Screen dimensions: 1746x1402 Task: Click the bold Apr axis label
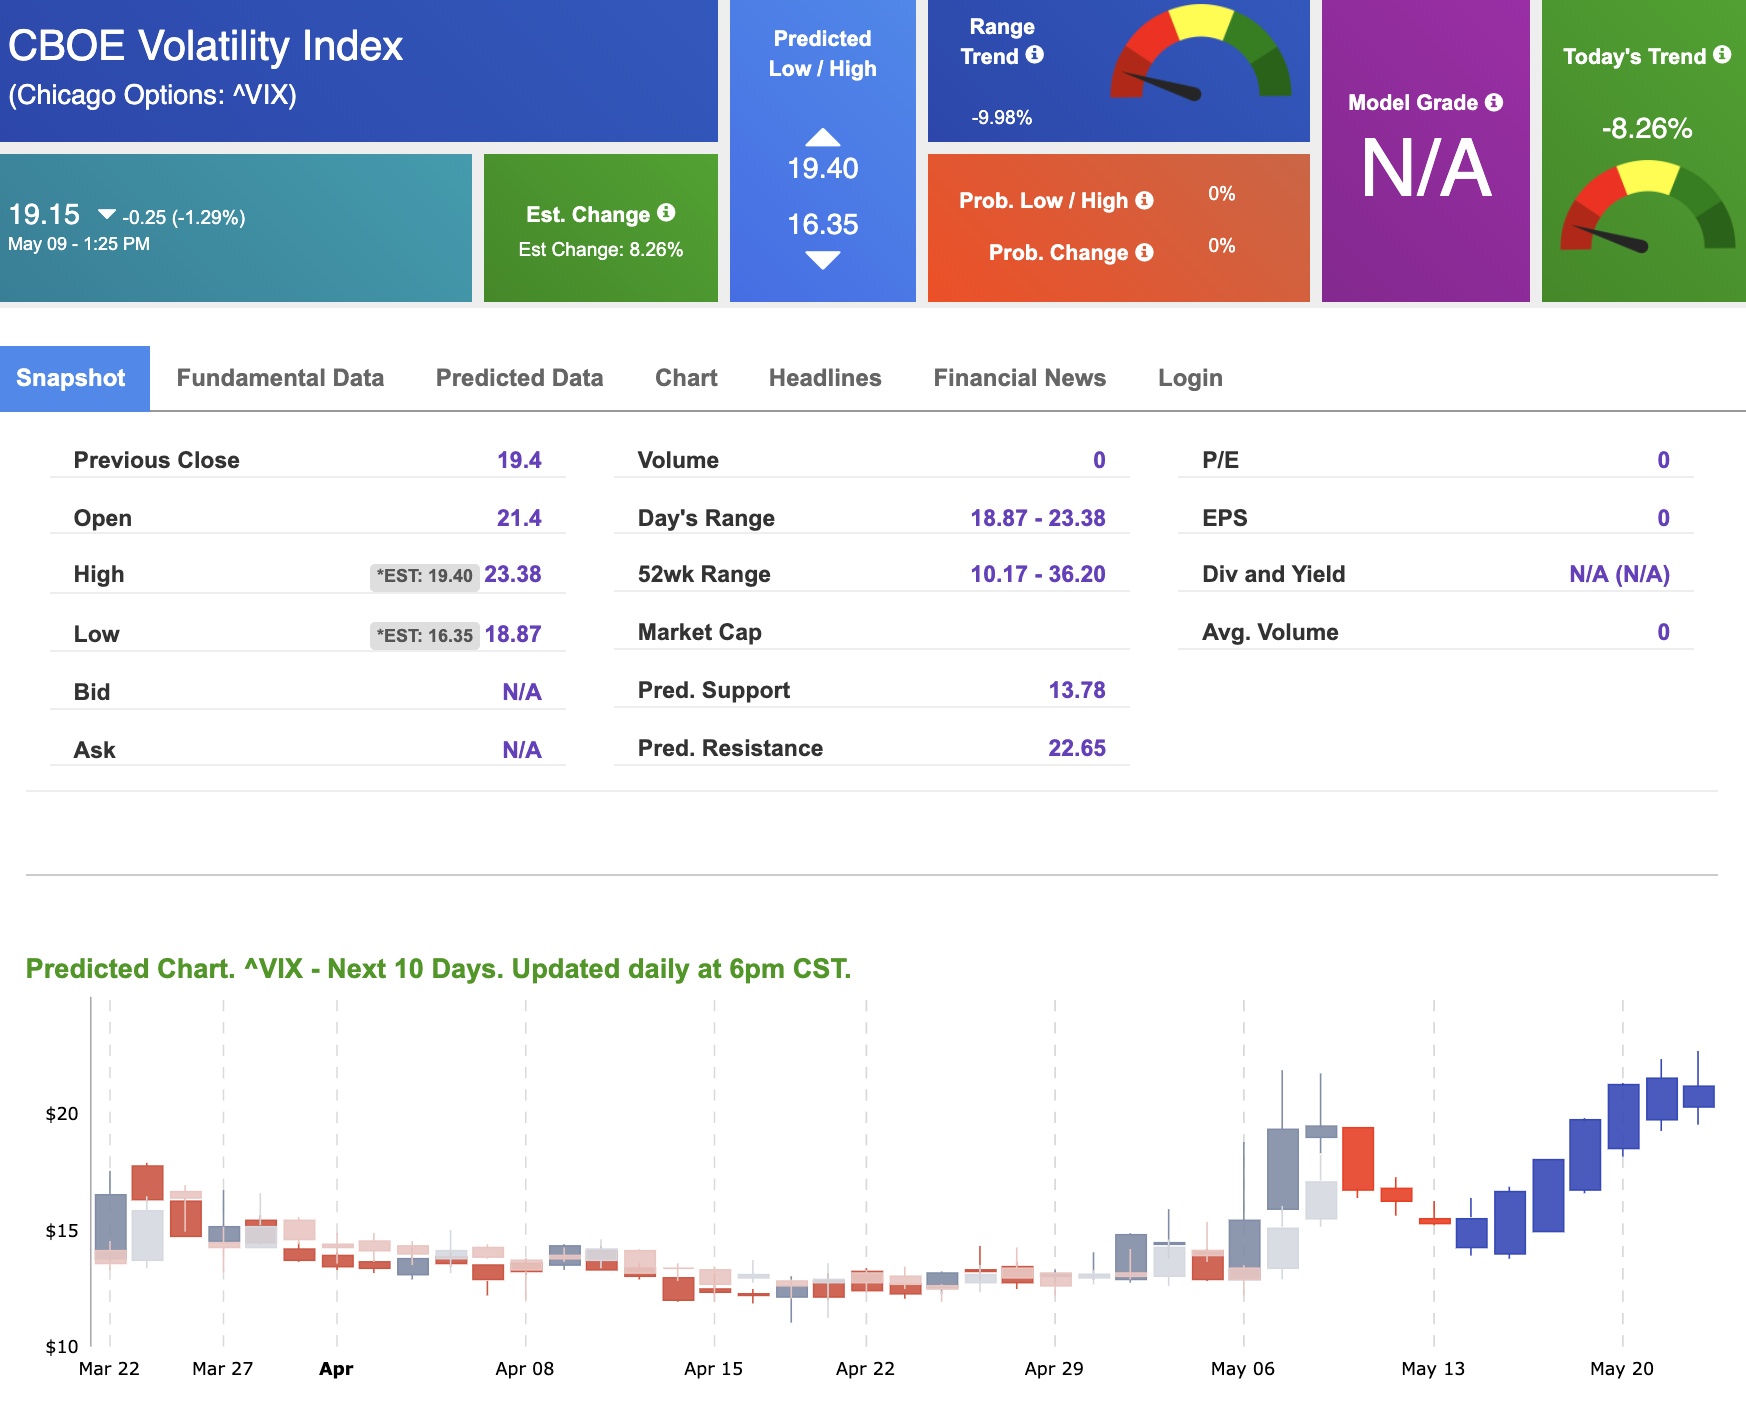click(x=336, y=1369)
